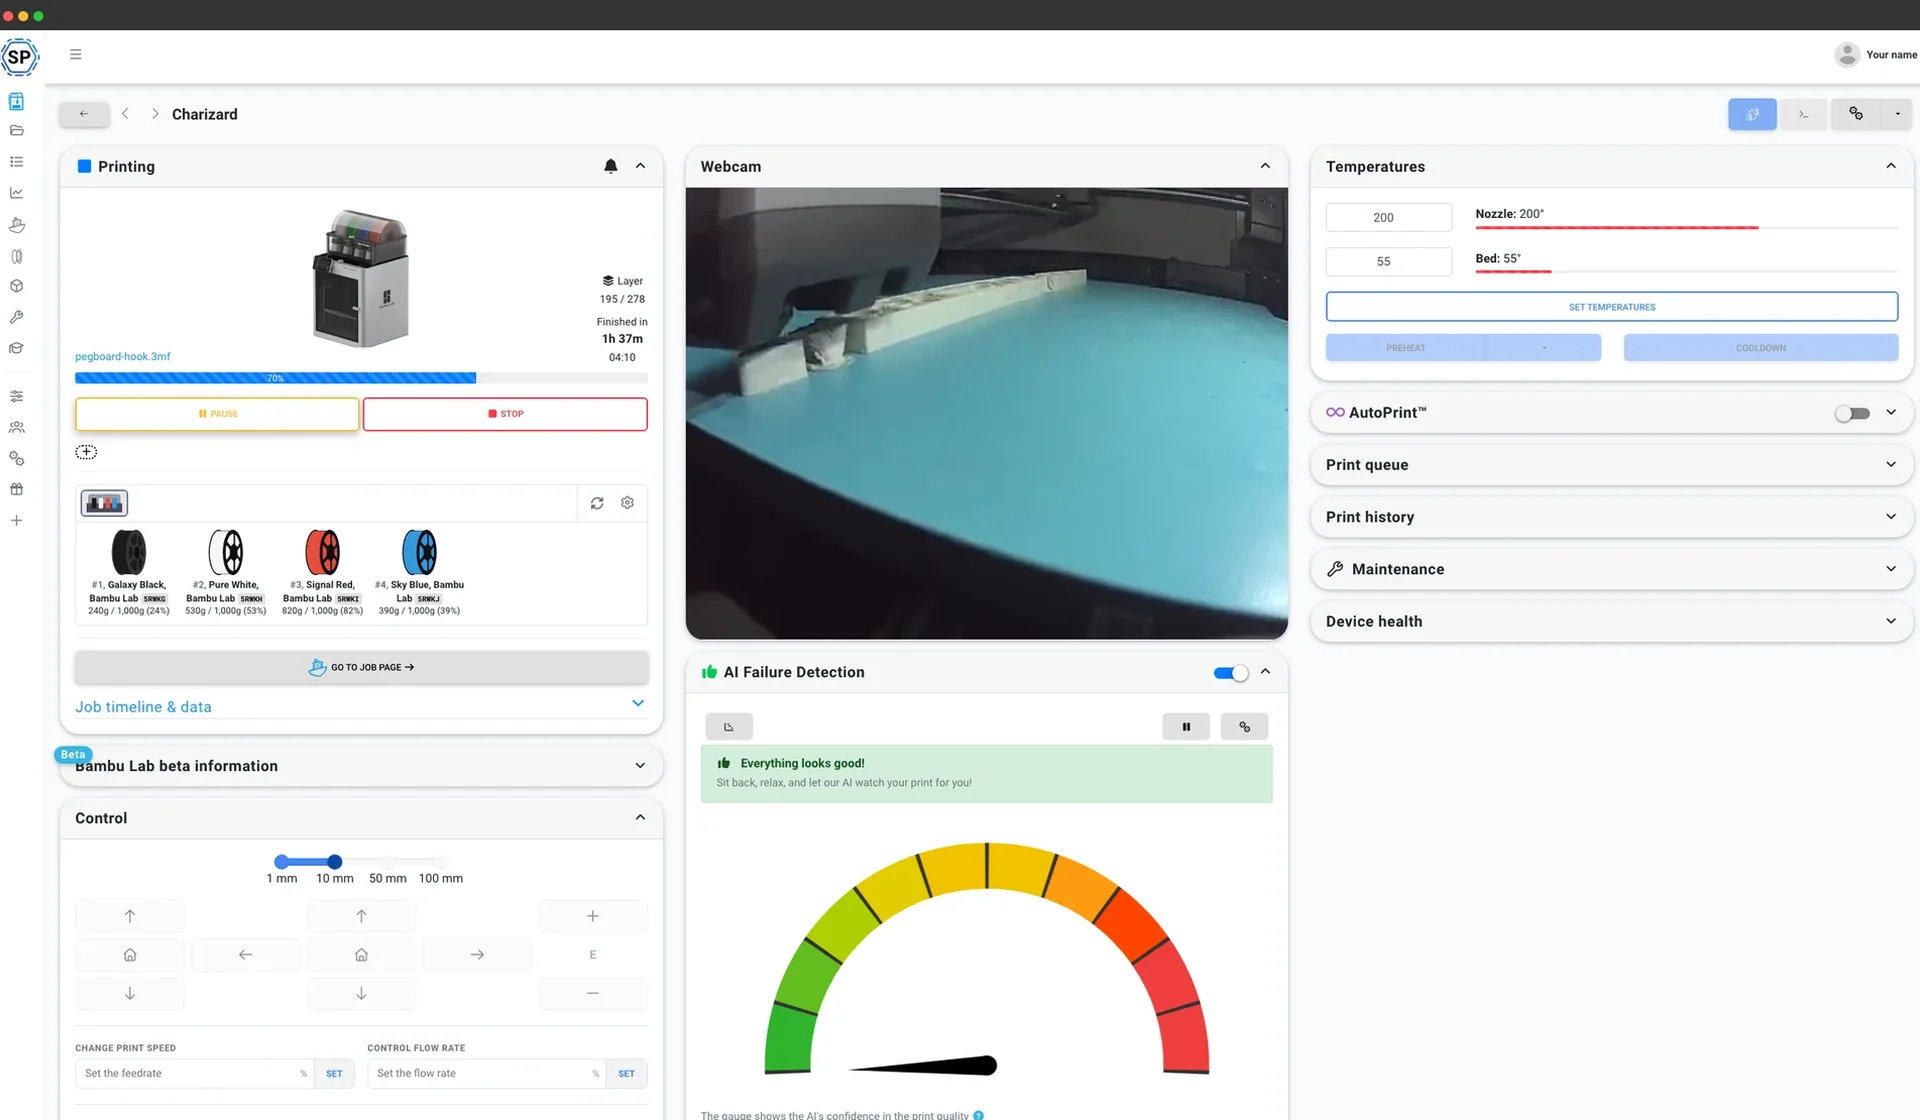Open the files folder in sidebar
The width and height of the screenshot is (1920, 1120).
pyautogui.click(x=16, y=130)
